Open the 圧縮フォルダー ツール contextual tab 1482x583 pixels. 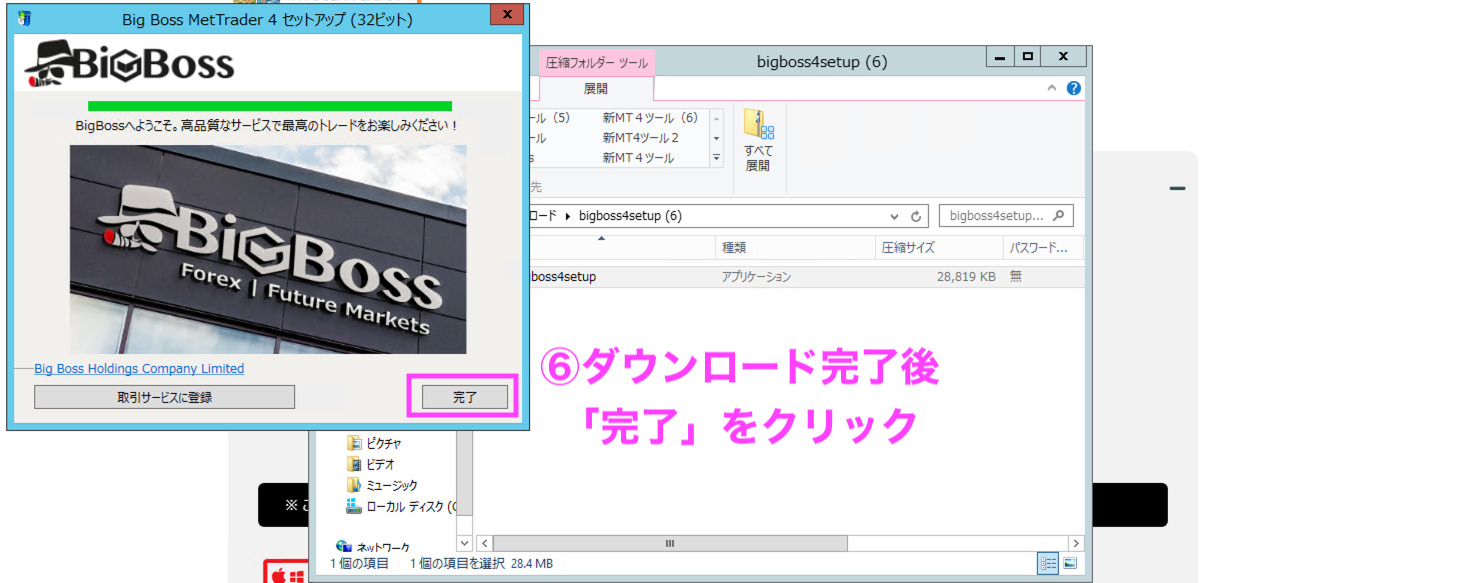click(596, 62)
